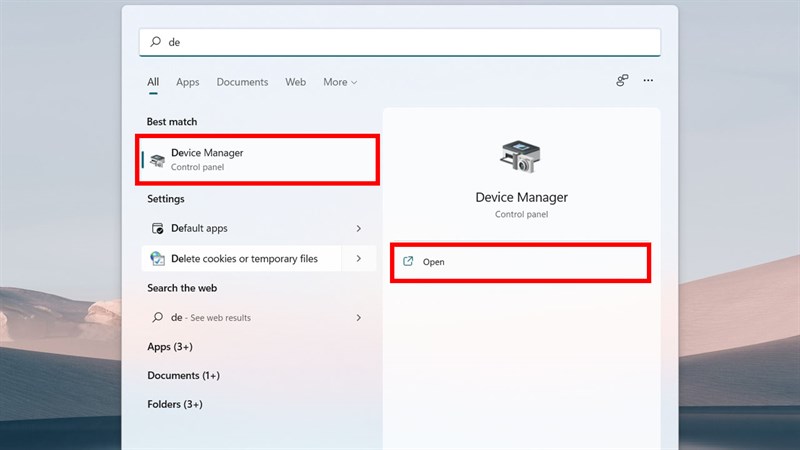Expand the 'de' web results chevron
The width and height of the screenshot is (800, 450).
pos(358,318)
